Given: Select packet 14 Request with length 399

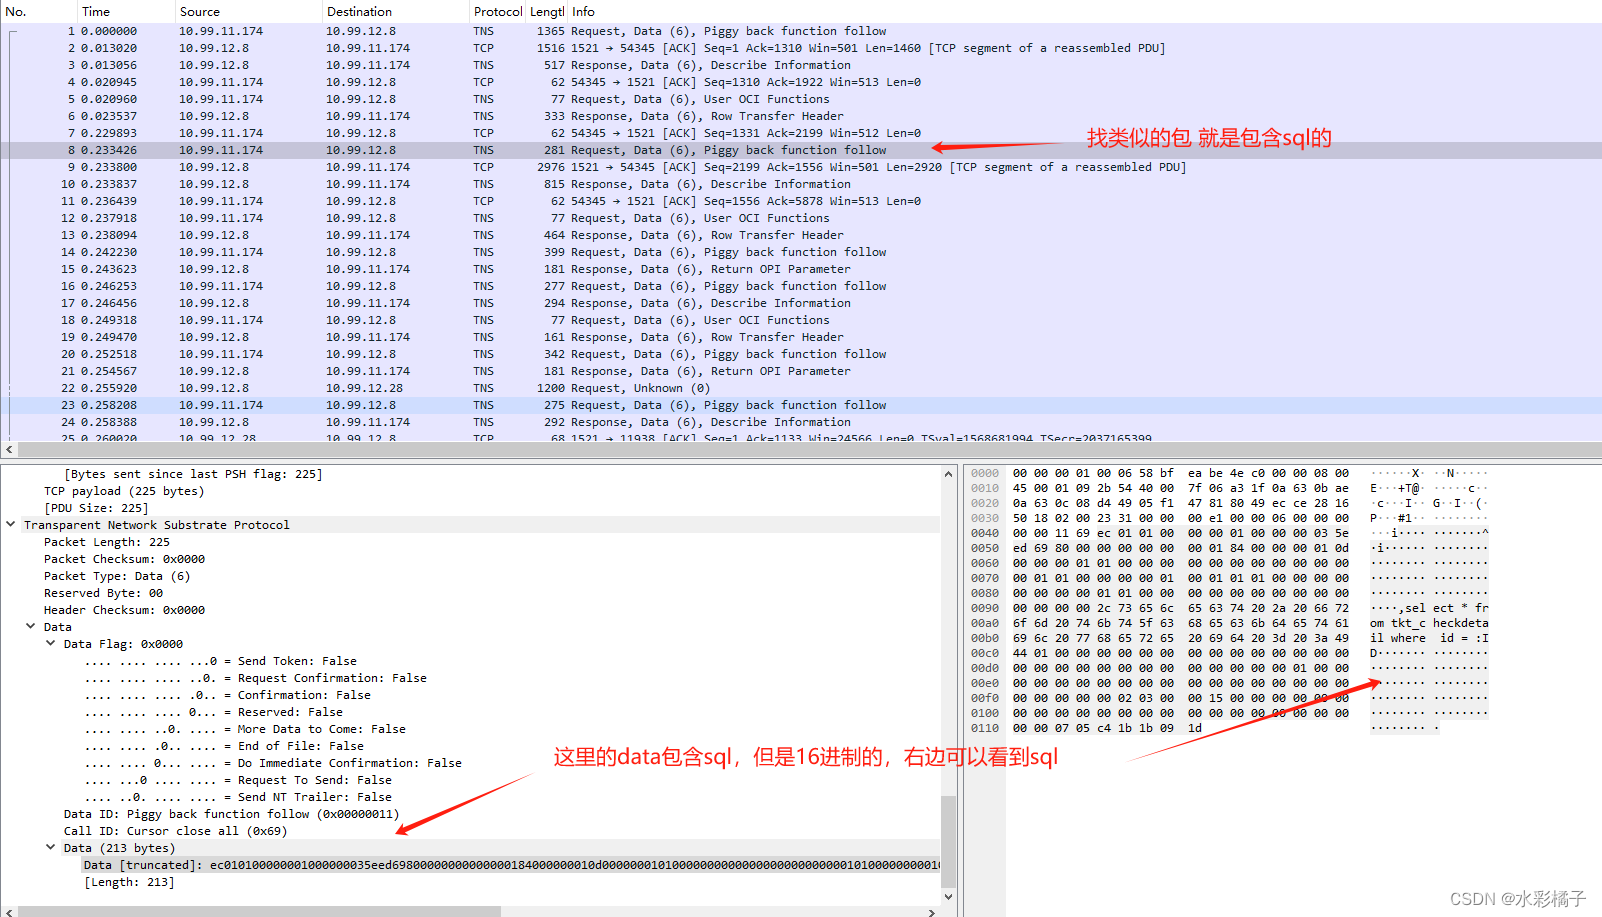Looking at the screenshot, I should [x=801, y=252].
